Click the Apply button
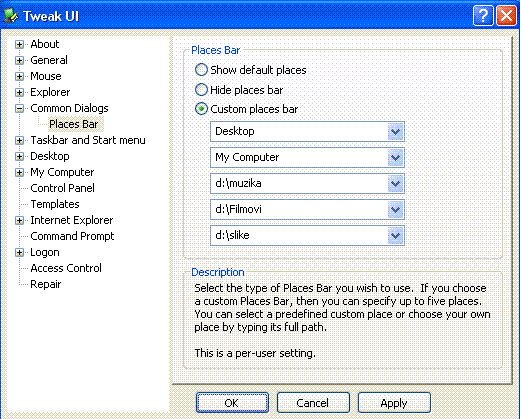This screenshot has height=419, width=521. pyautogui.click(x=394, y=403)
